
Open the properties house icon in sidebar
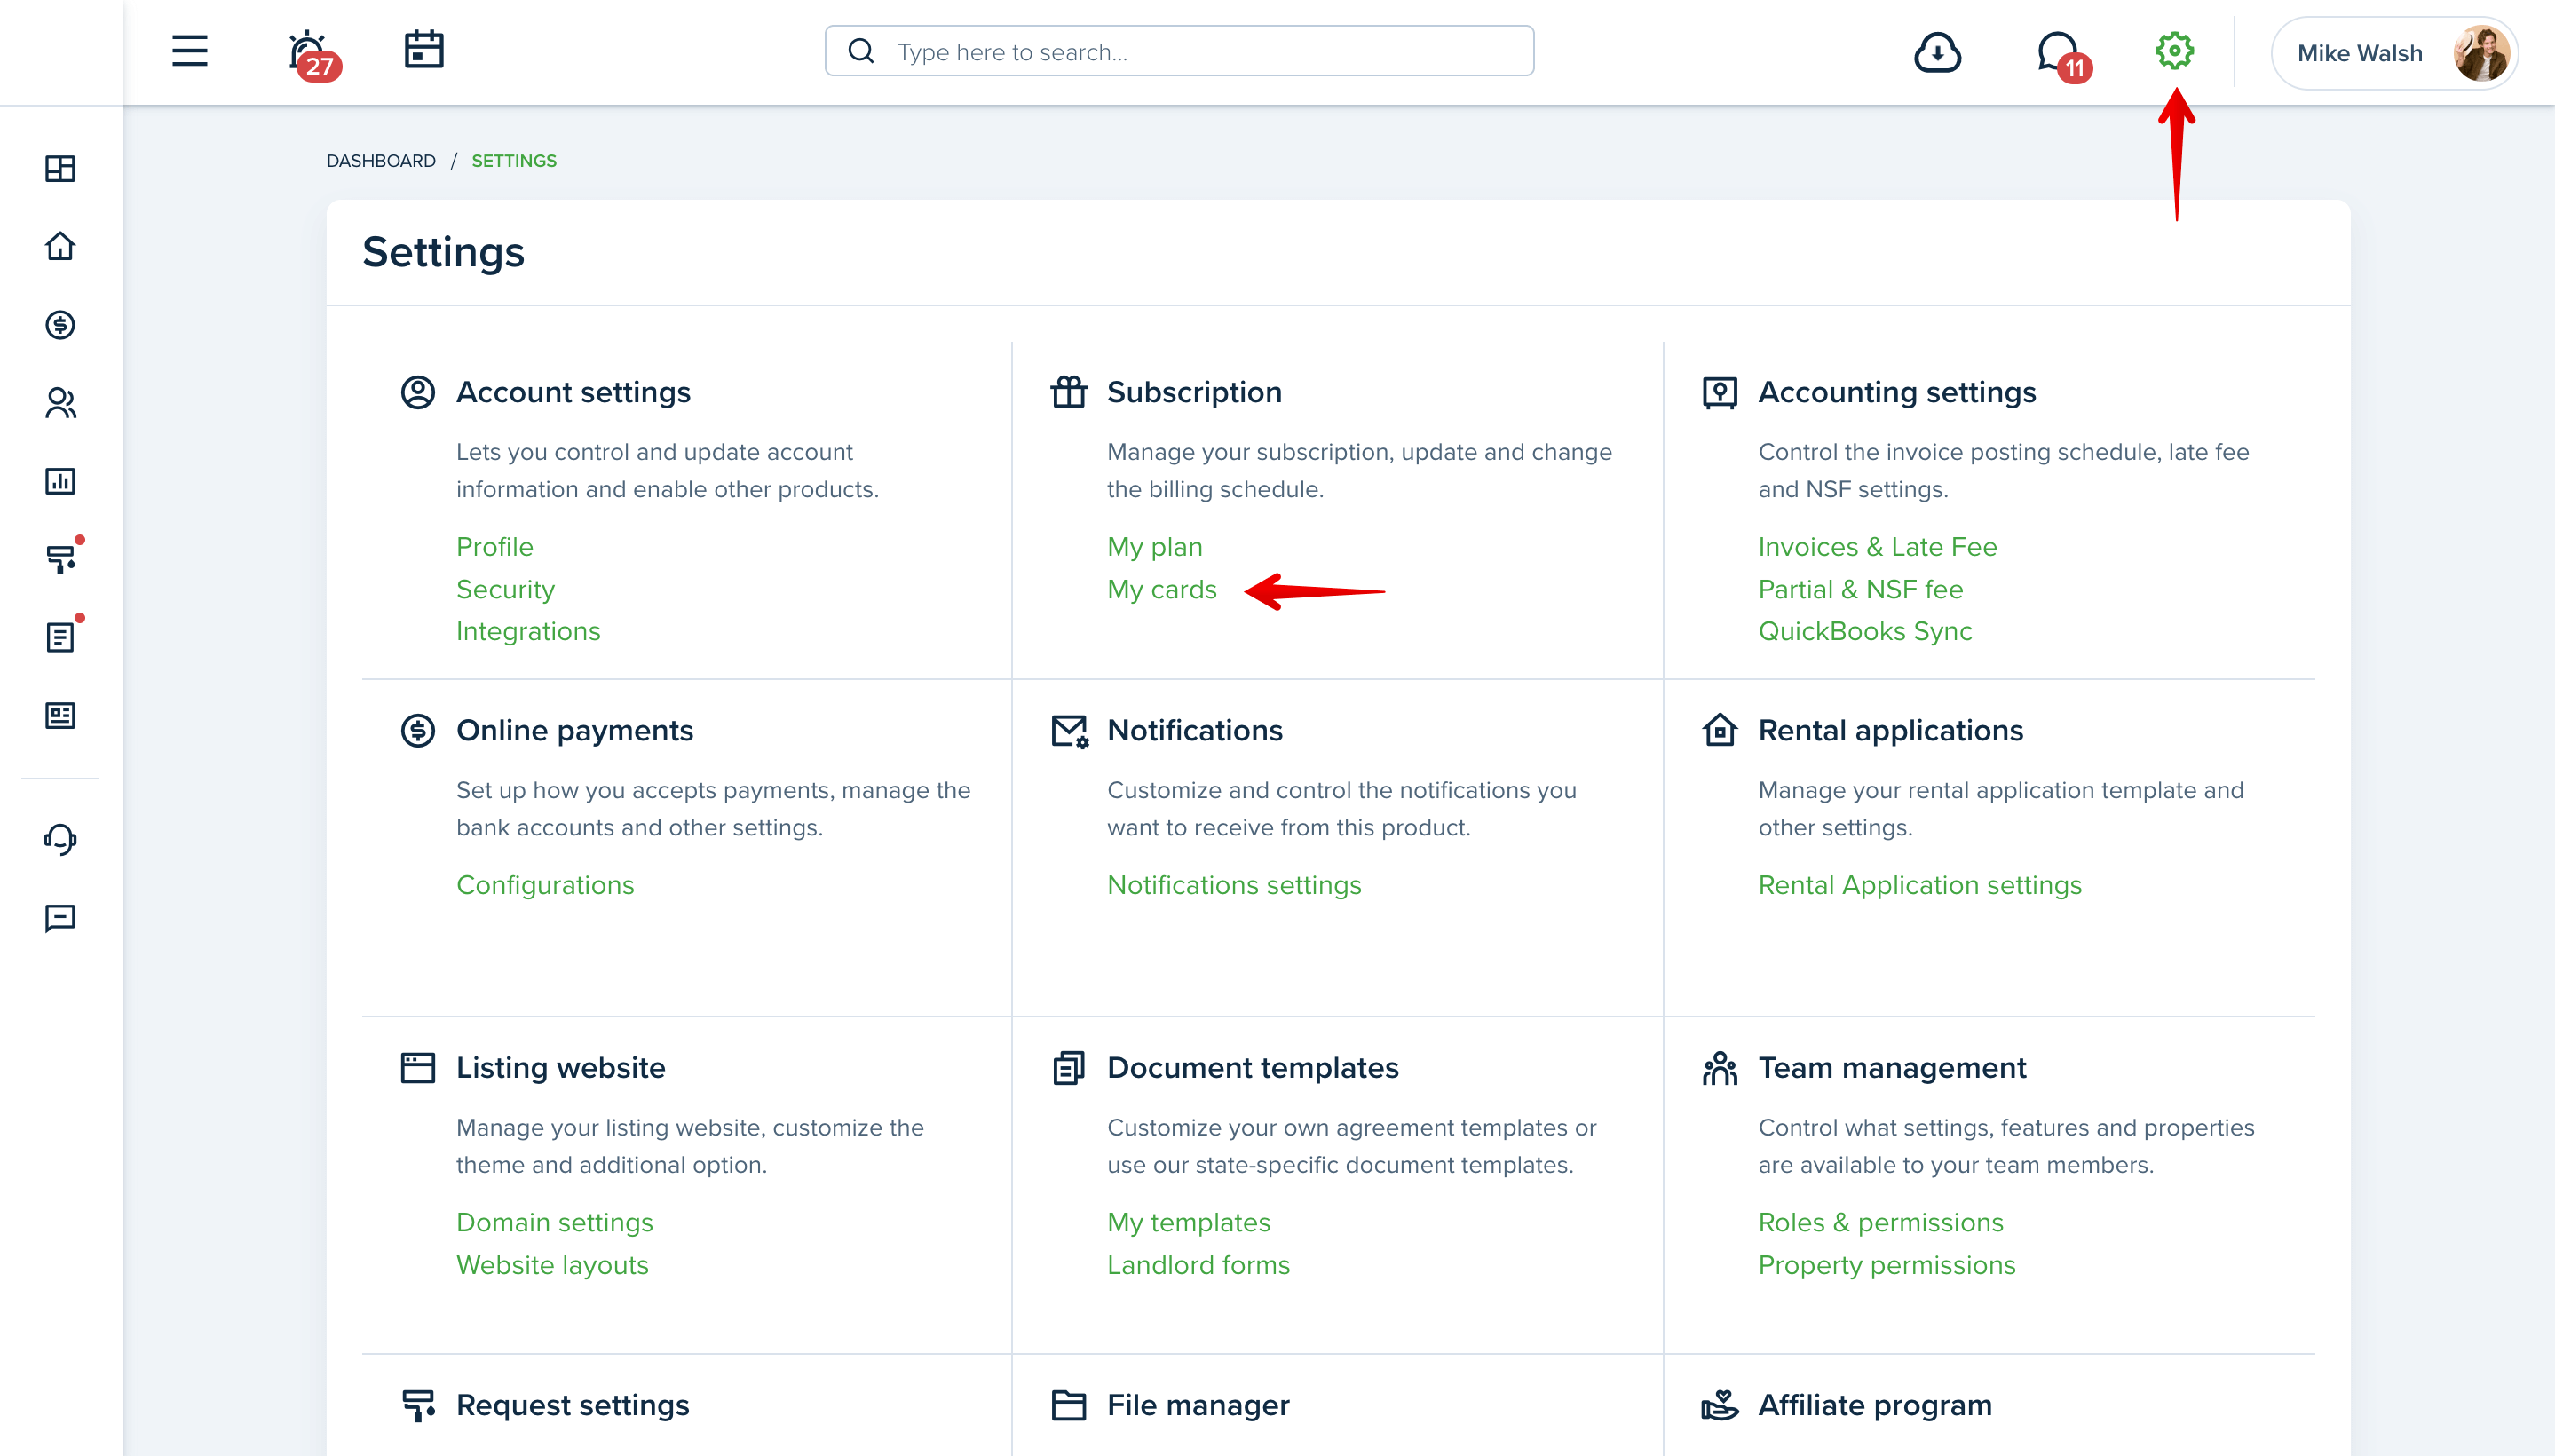[x=60, y=246]
